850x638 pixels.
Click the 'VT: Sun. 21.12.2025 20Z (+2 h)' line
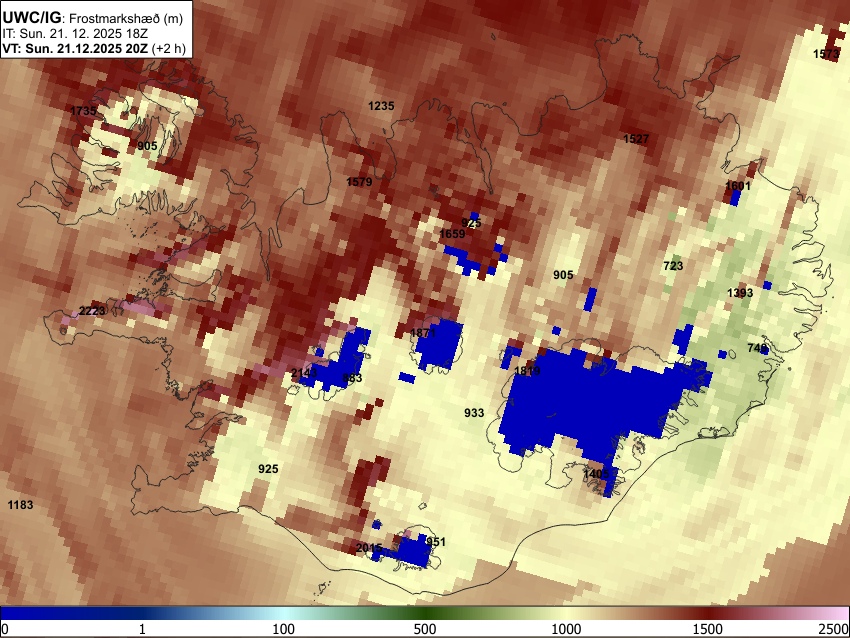coord(94,48)
